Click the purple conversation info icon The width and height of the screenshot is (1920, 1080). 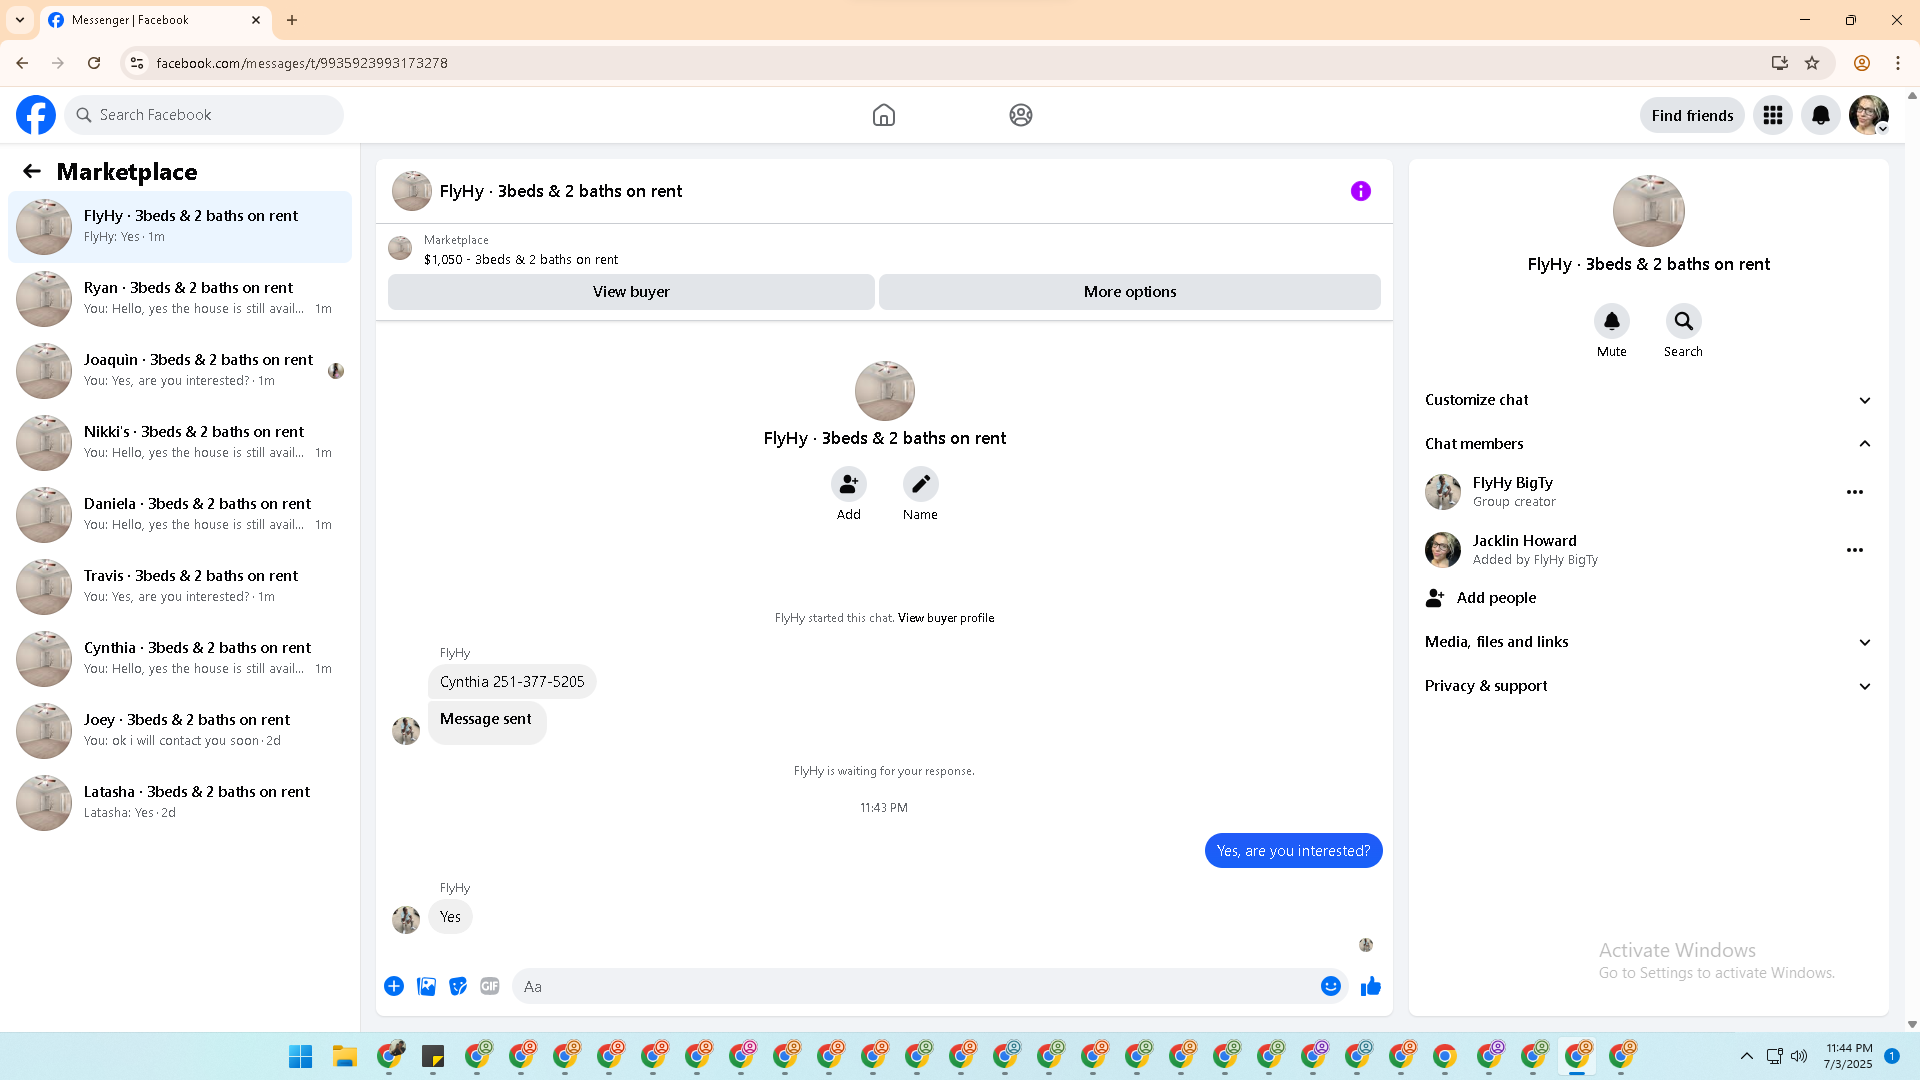click(1360, 191)
